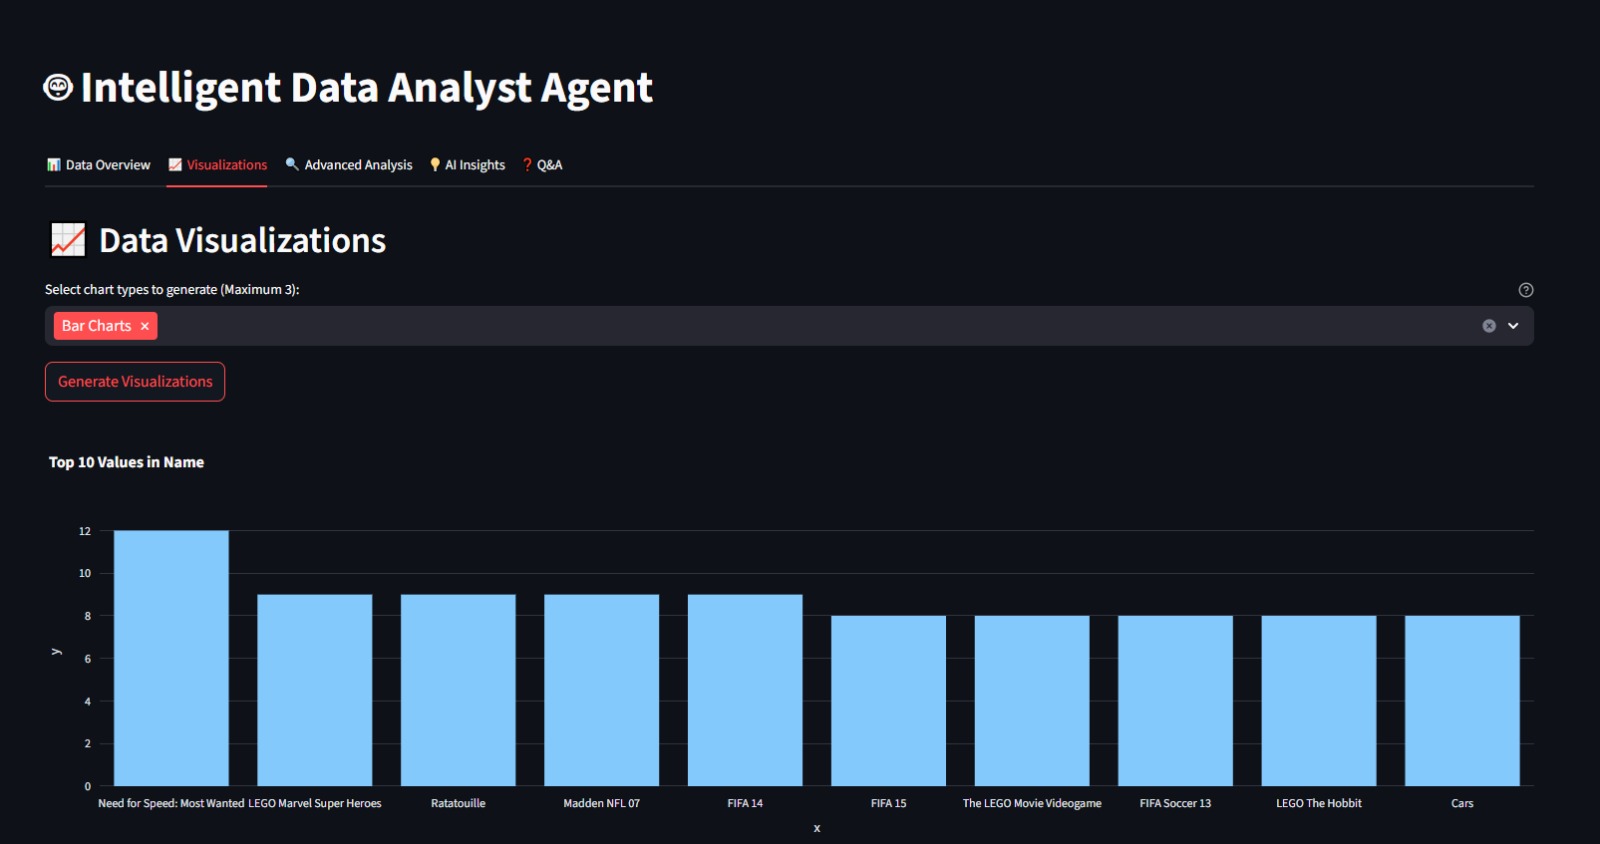The height and width of the screenshot is (844, 1600).
Task: Click the robot icon in the title
Action: point(58,88)
